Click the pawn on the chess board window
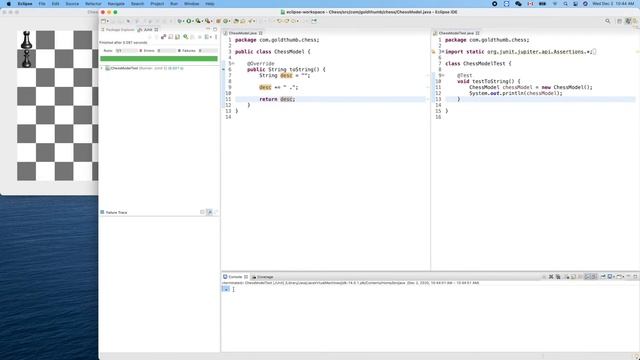The height and width of the screenshot is (360, 640). [27, 59]
